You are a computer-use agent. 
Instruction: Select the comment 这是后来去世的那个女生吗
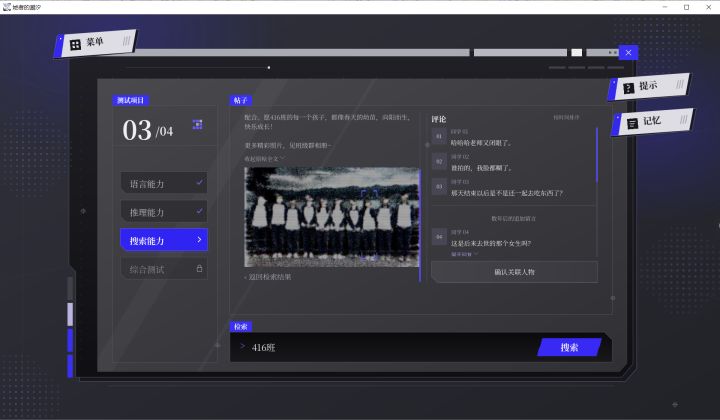click(x=491, y=243)
